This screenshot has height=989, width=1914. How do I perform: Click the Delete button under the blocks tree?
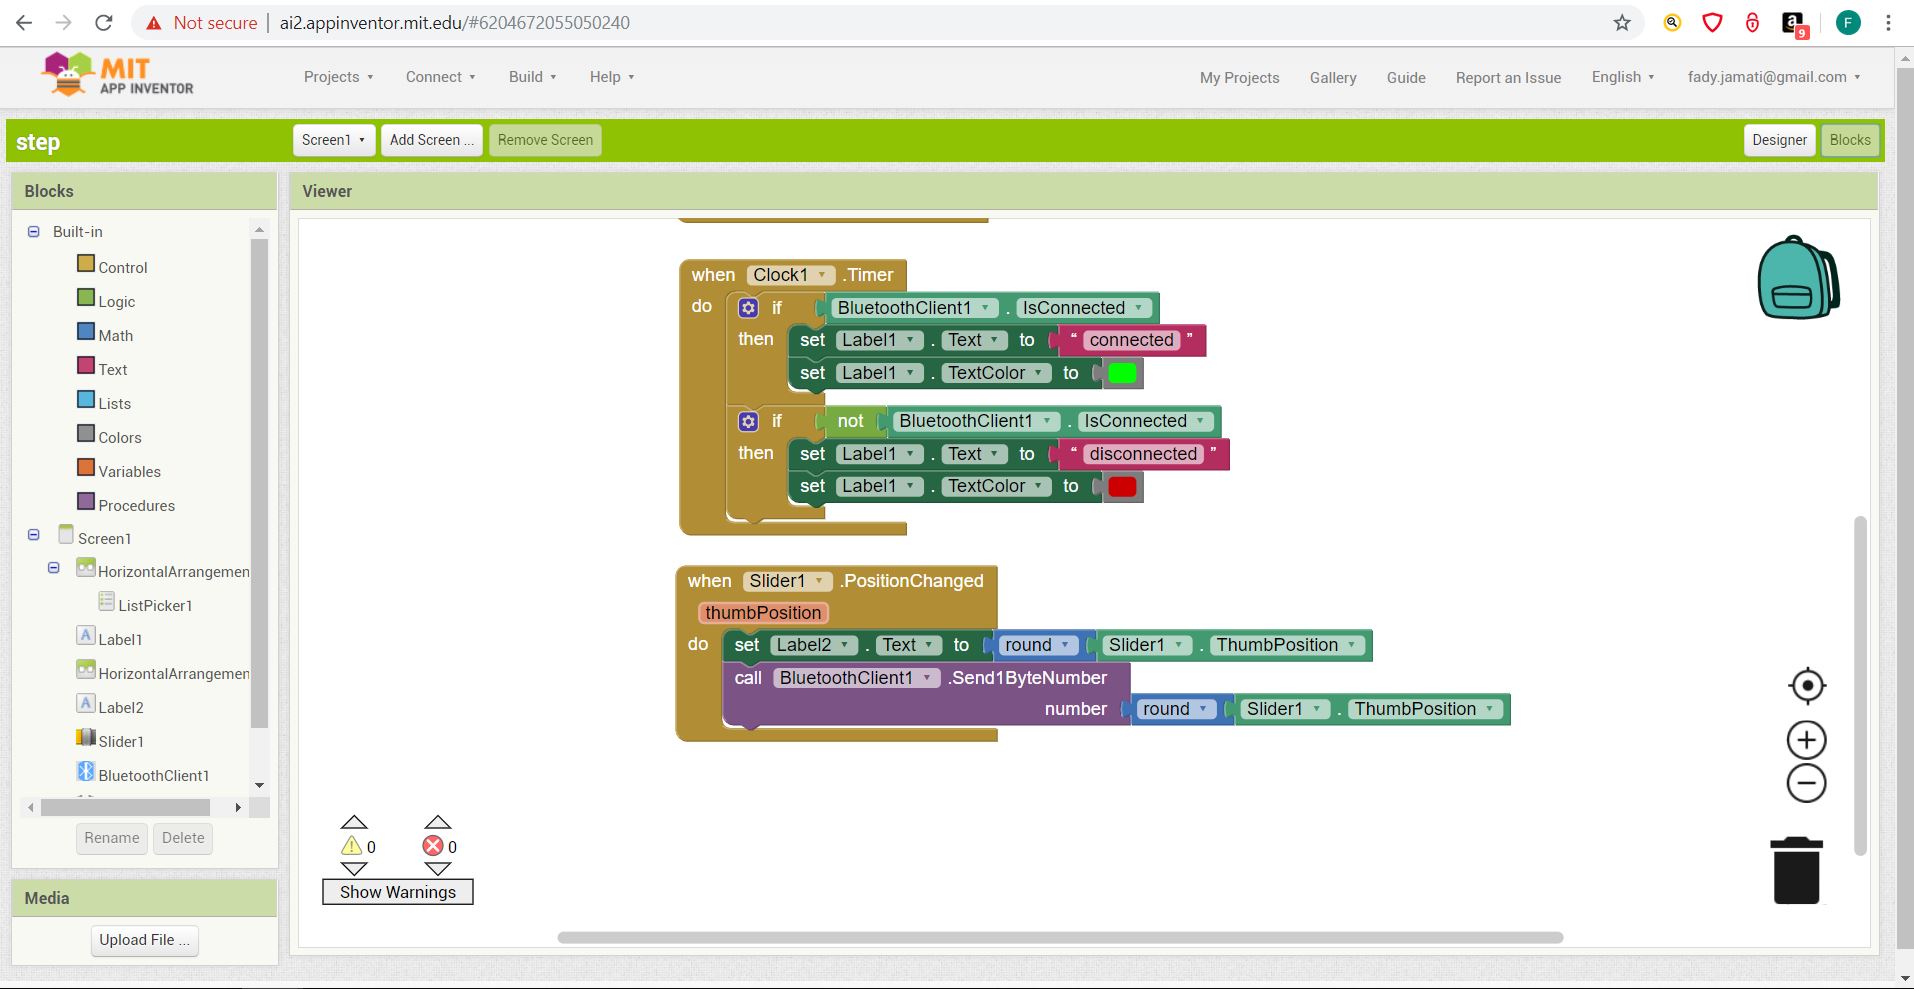(183, 838)
